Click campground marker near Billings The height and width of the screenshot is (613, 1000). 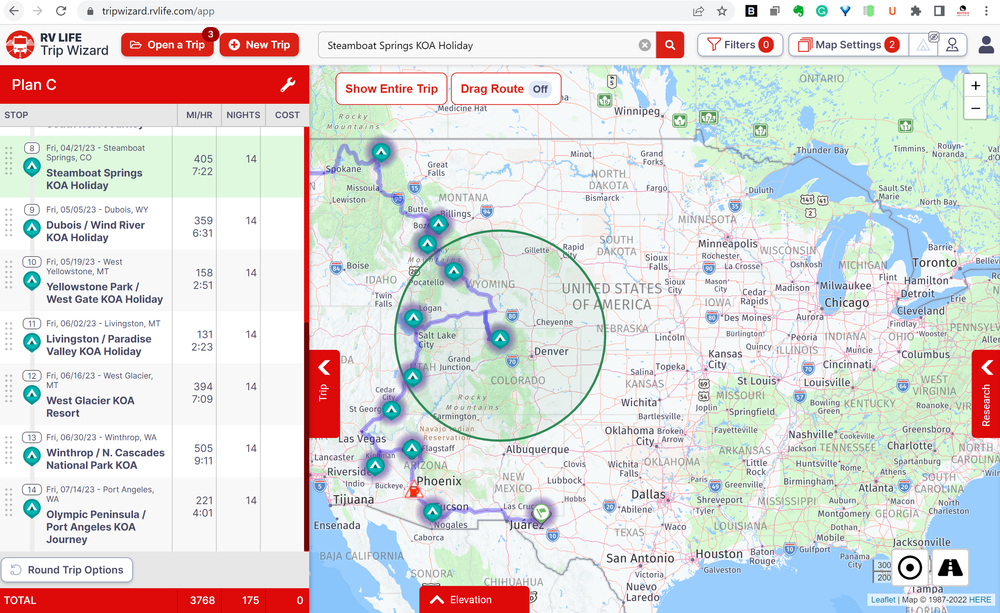point(438,224)
